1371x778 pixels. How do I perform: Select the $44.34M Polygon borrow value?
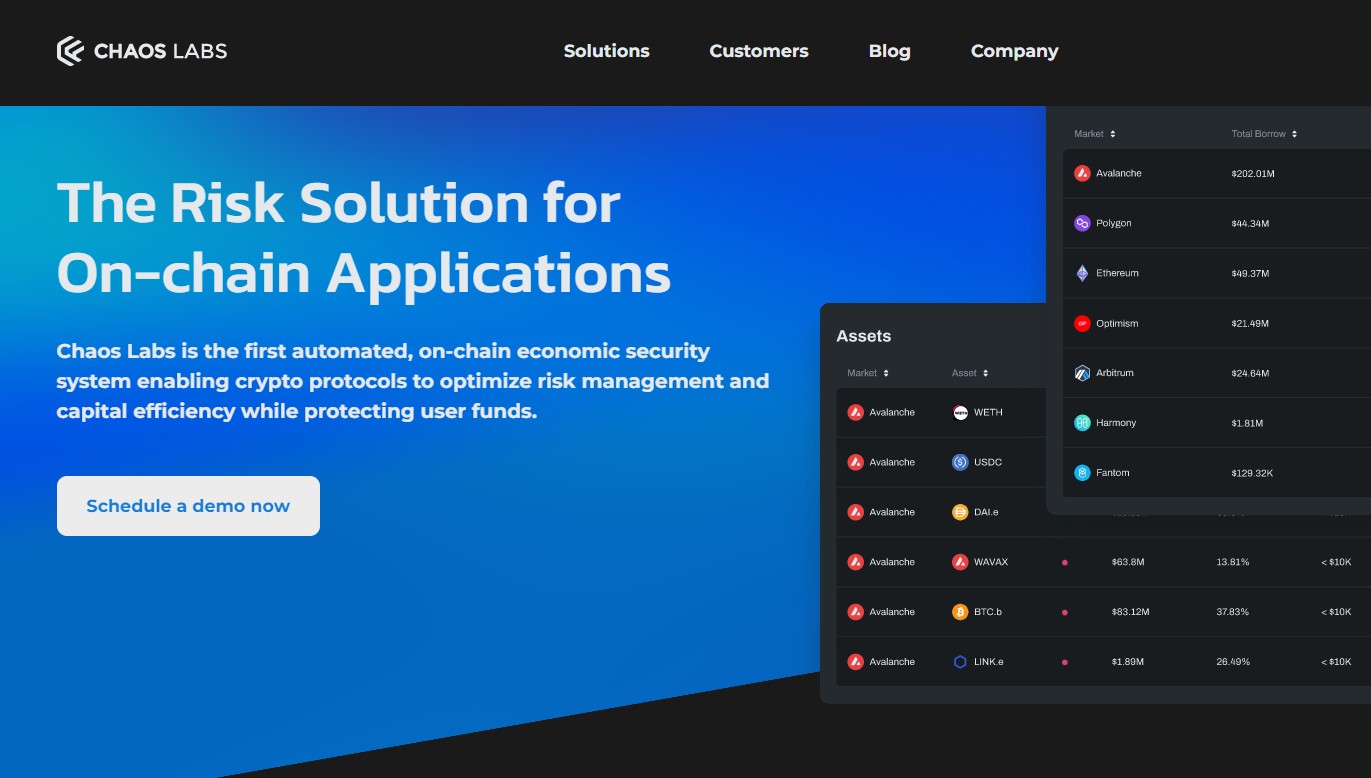pos(1250,223)
